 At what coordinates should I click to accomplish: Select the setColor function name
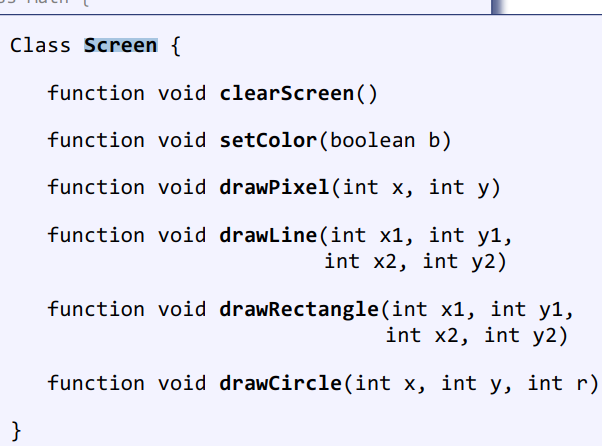click(268, 141)
